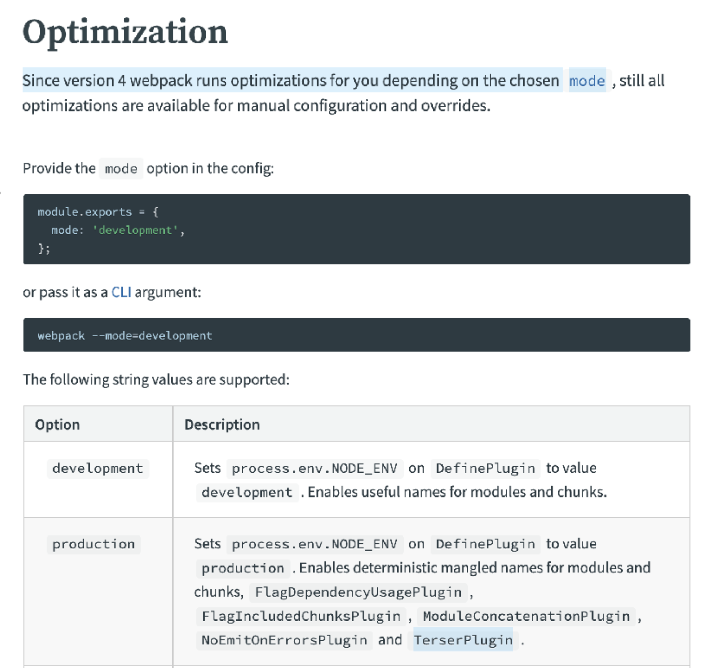This screenshot has height=668, width=710.
Task: Click process.env.NODE_ENV in the production row
Action: coord(315,544)
